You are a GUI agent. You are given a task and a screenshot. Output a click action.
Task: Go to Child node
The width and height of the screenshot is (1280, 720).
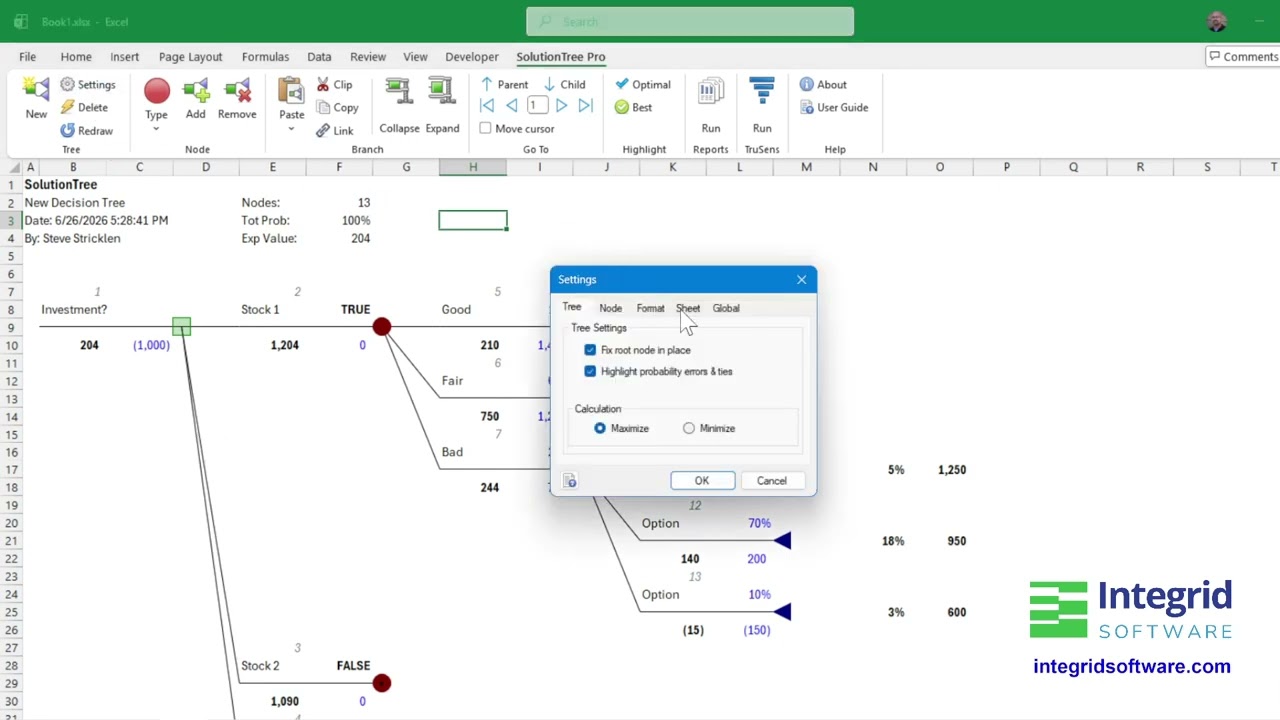tap(565, 85)
